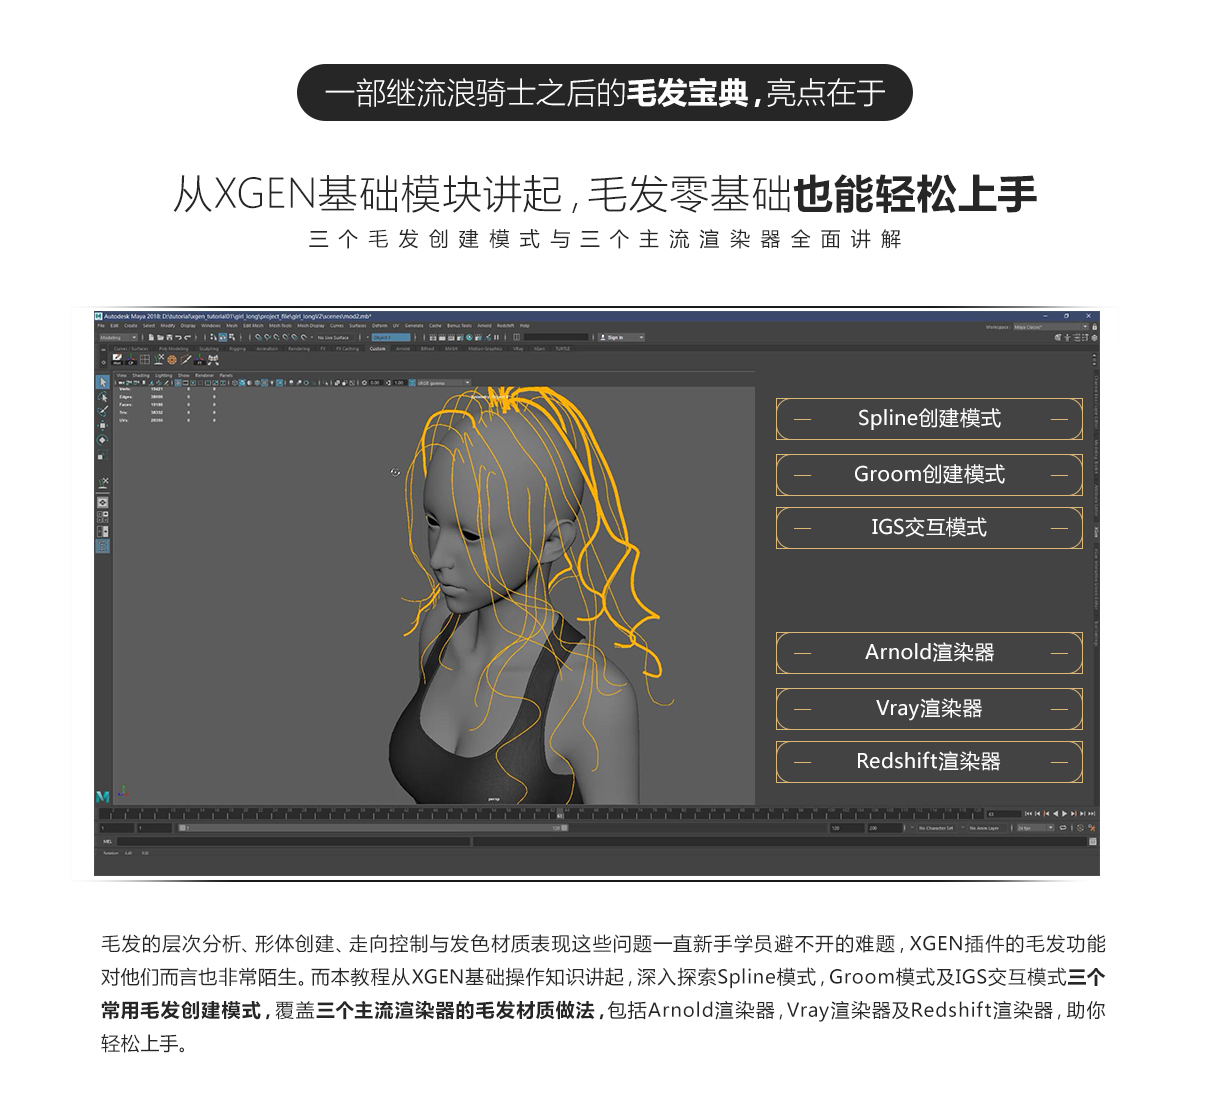Open the Mesh Tools menu
The image size is (1210, 1113).
coord(280,326)
